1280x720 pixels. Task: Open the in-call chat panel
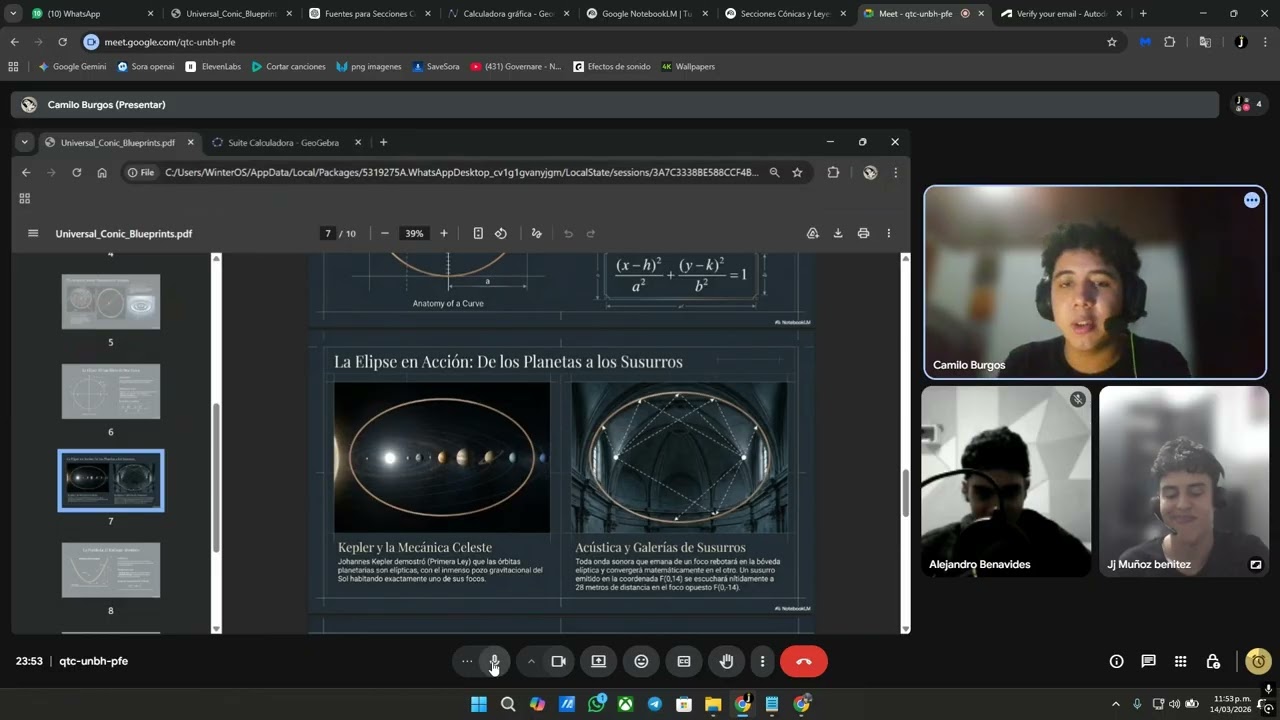point(1148,661)
